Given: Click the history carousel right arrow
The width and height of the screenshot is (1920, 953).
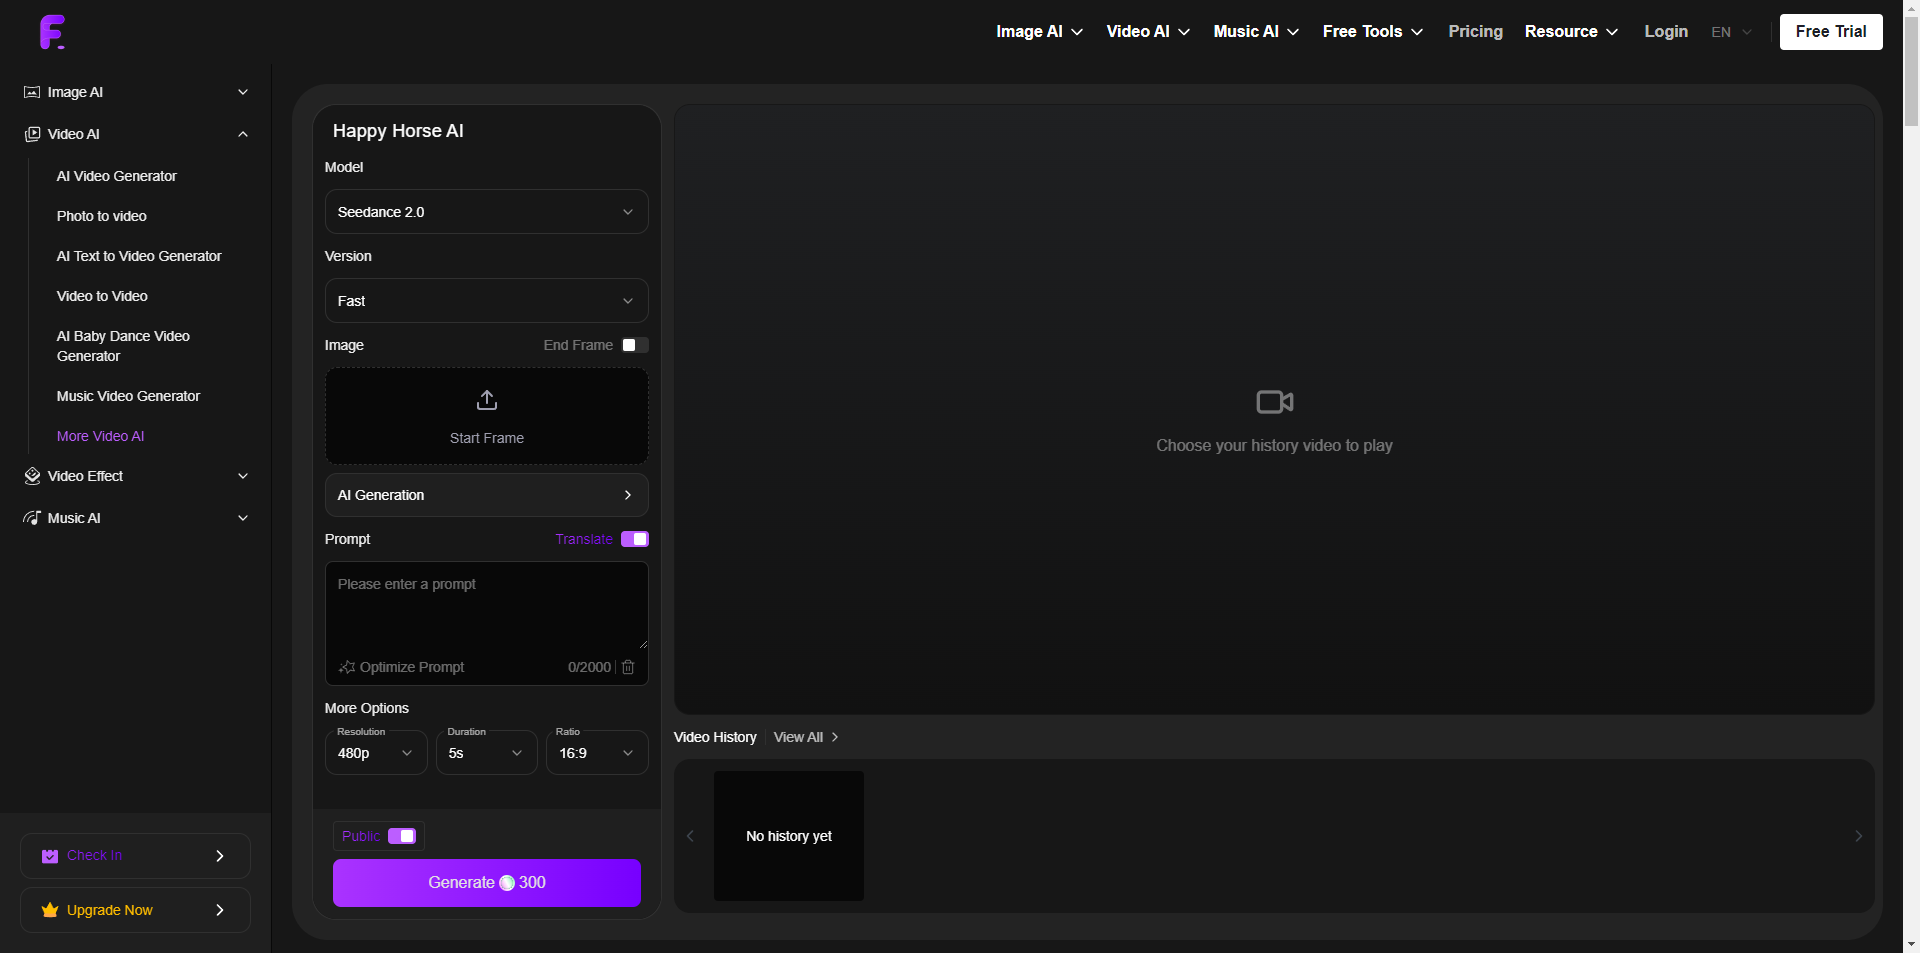Looking at the screenshot, I should tap(1858, 836).
